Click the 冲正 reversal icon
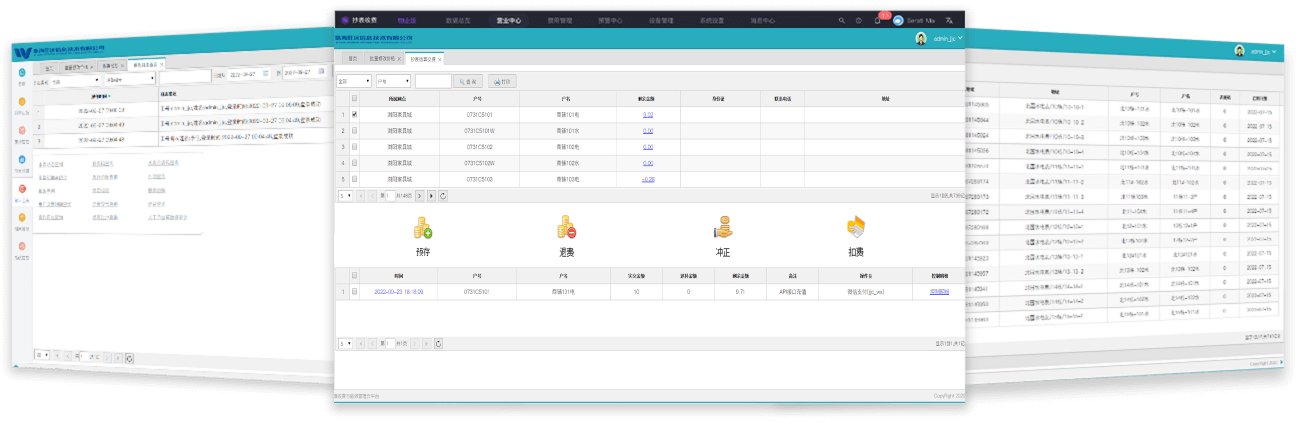Image resolution: width=1298 pixels, height=423 pixels. coord(722,227)
